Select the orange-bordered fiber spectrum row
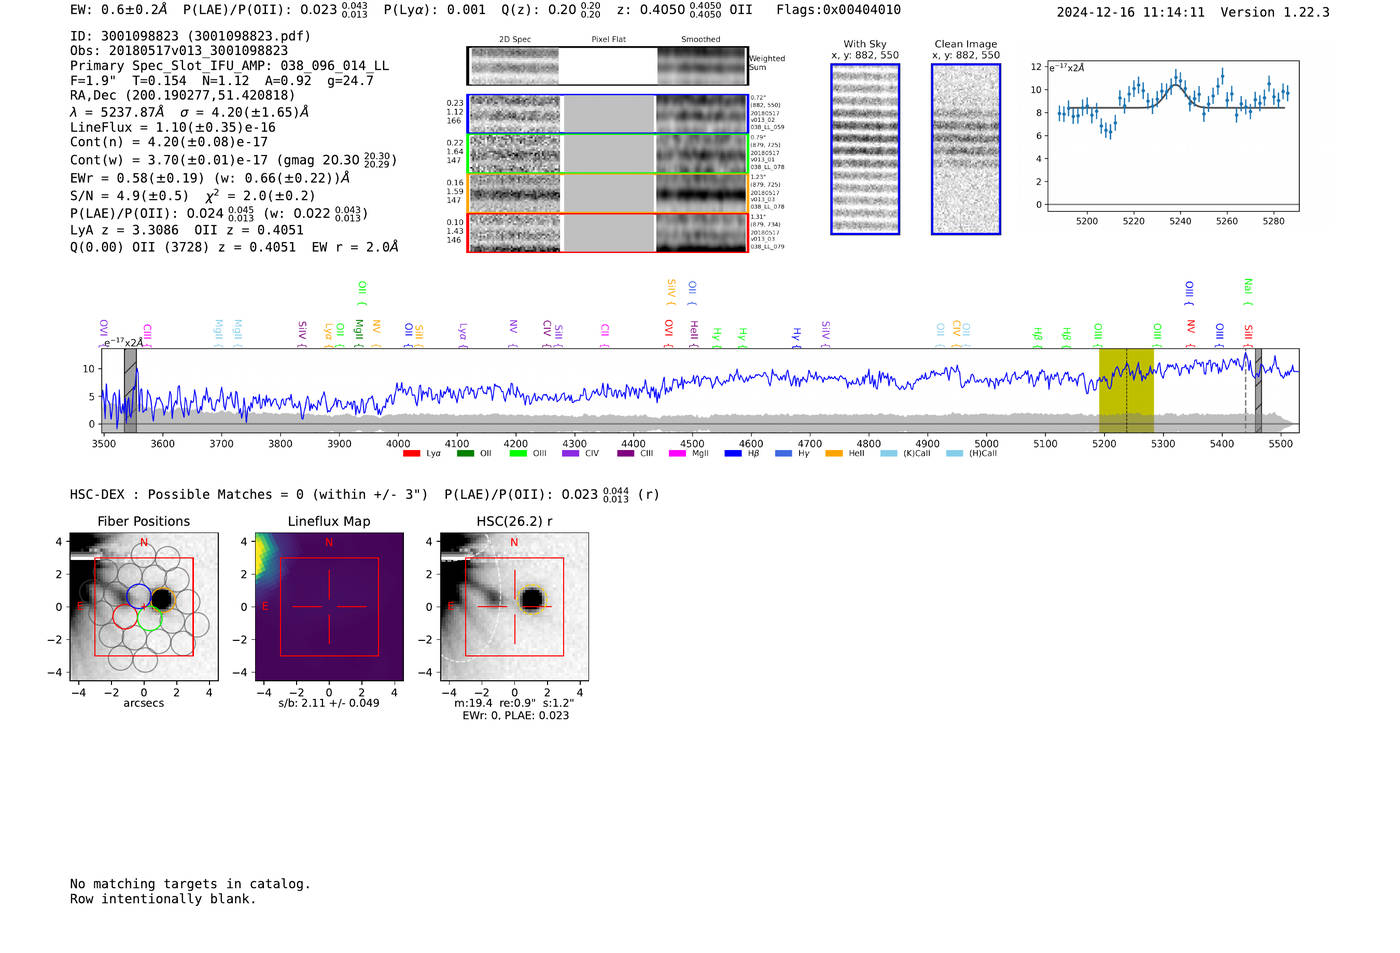 click(x=607, y=193)
